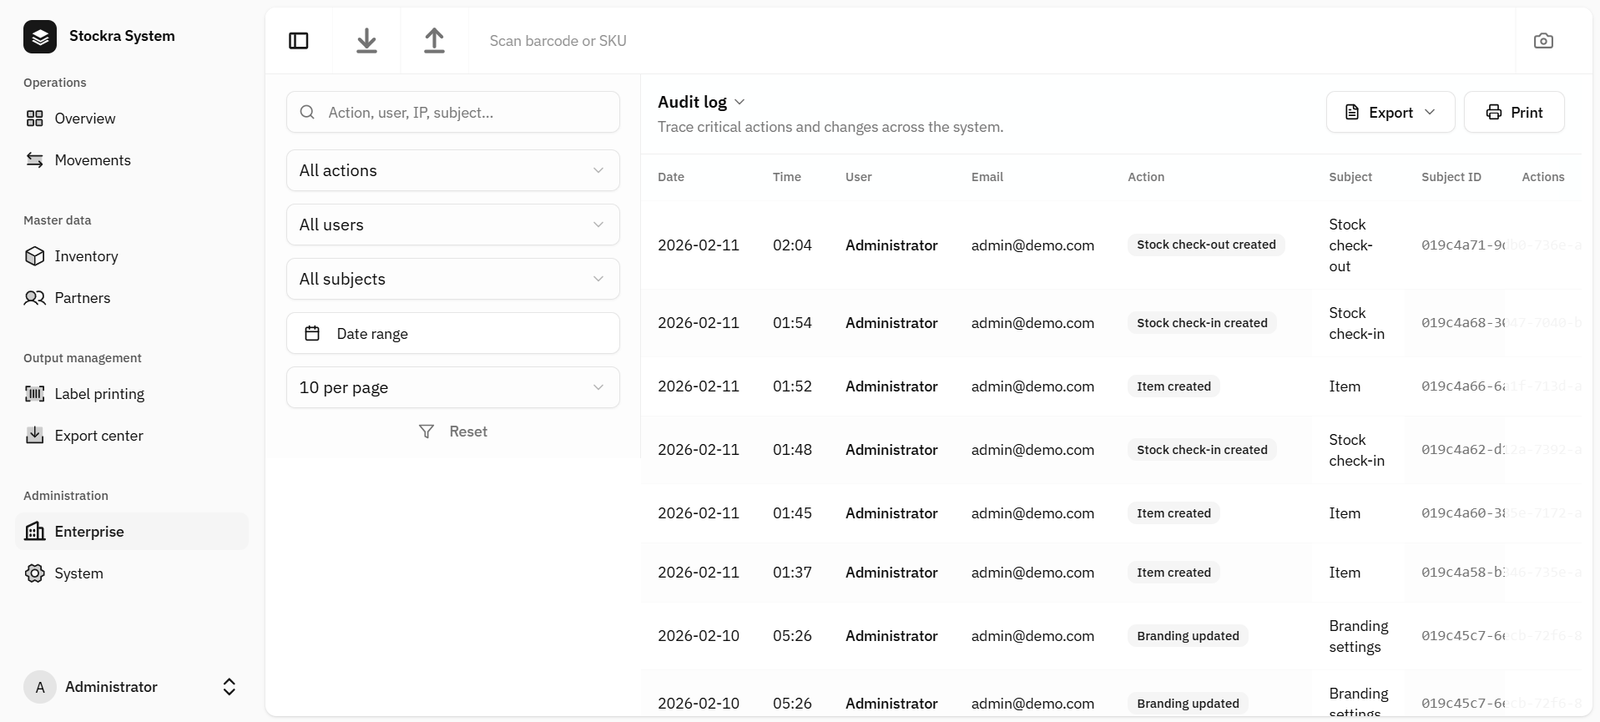Change the 10 per page selector
This screenshot has width=1600, height=722.
point(452,388)
